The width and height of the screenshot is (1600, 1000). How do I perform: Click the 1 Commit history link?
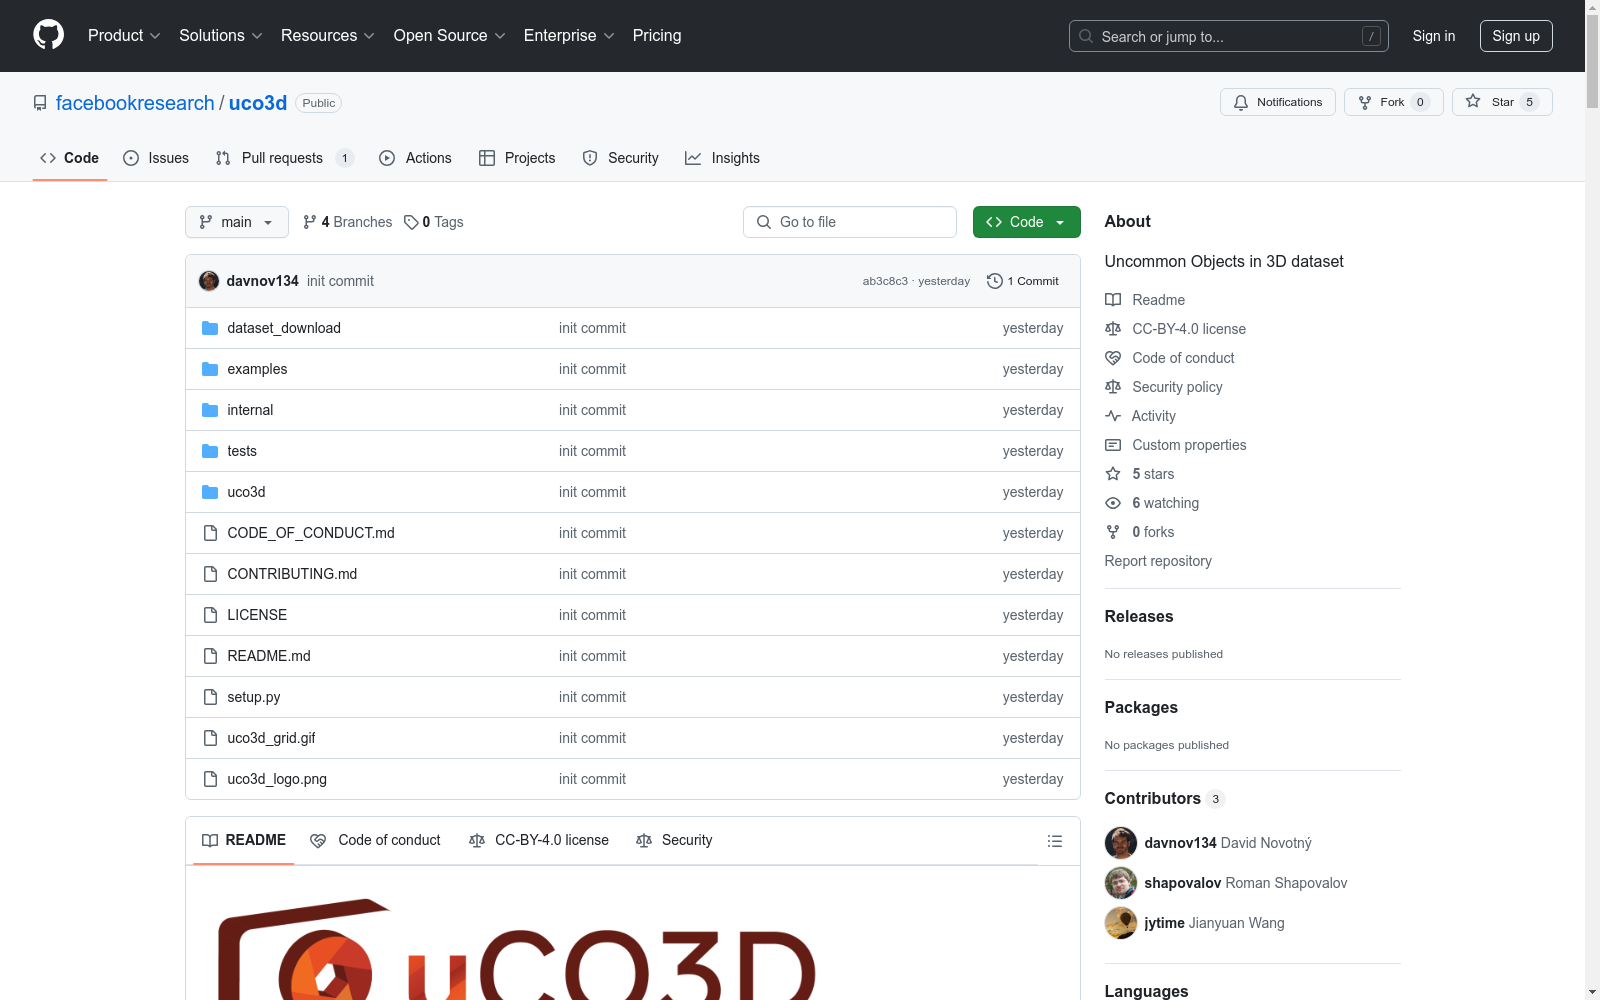(x=1023, y=281)
